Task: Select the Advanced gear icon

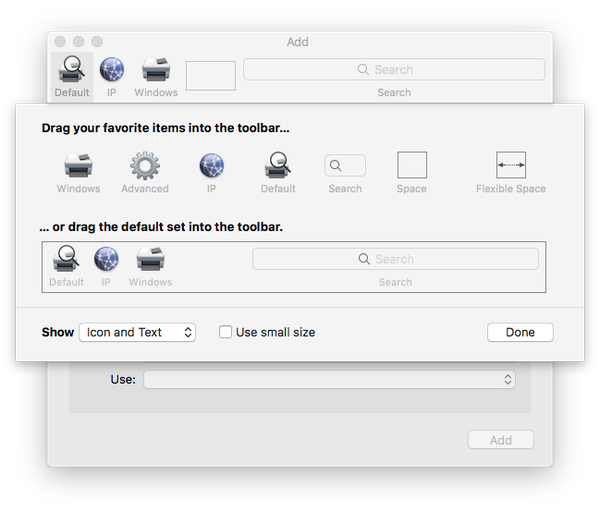Action: [x=145, y=166]
